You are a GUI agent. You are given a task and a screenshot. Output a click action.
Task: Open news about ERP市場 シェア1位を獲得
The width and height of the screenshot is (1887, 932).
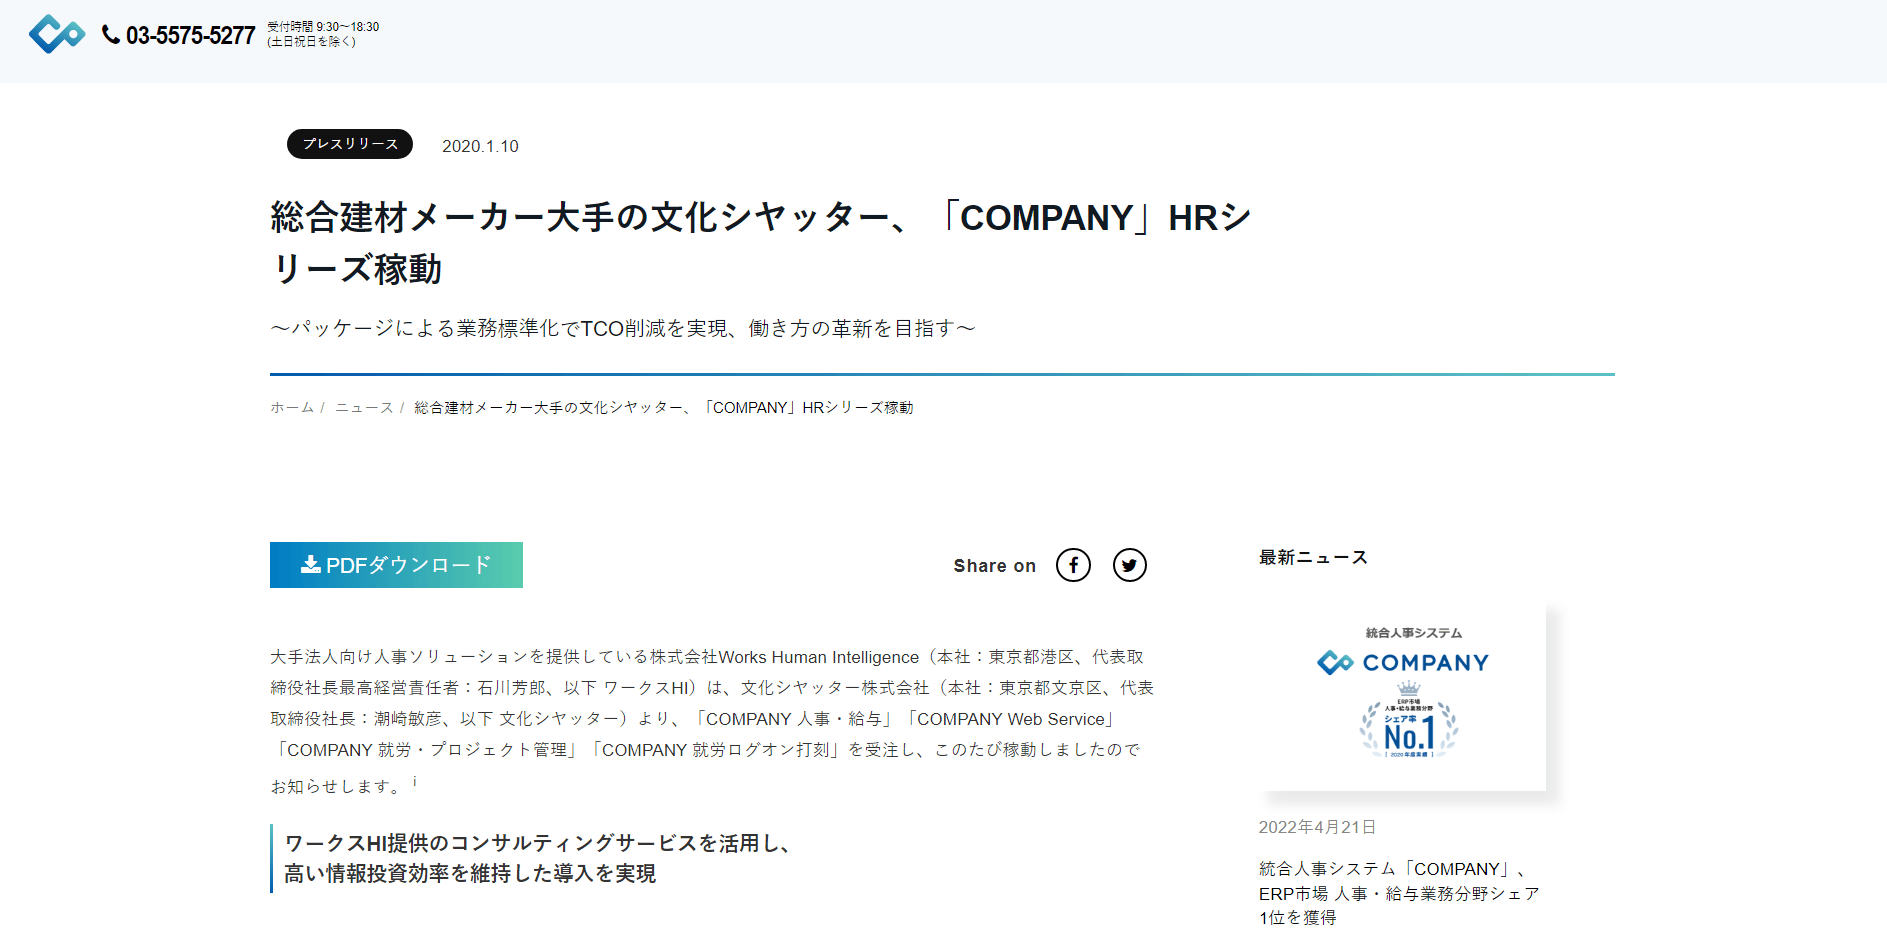(1399, 893)
